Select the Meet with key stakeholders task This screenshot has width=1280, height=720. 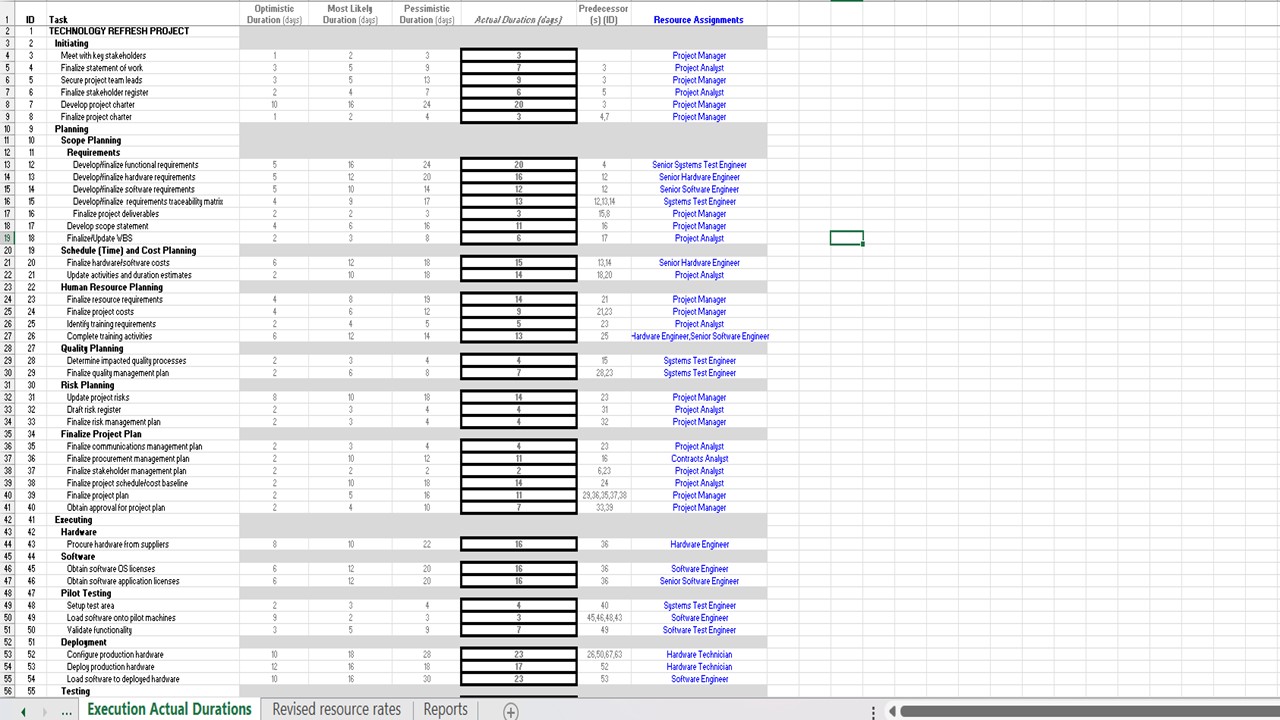pos(103,56)
